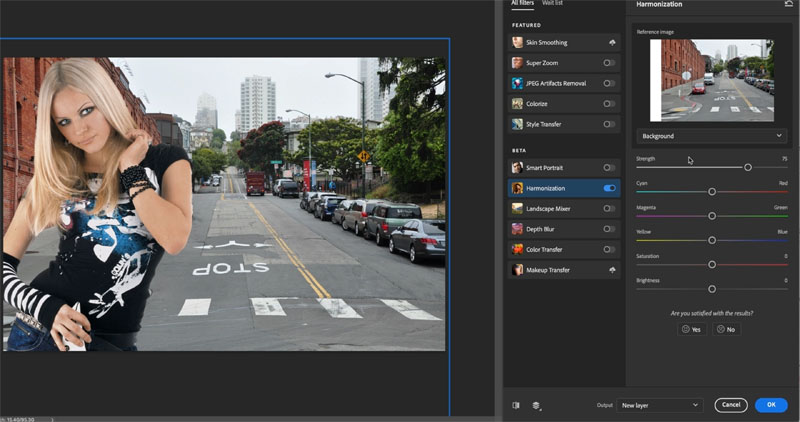Open the Background reference layer dropdown
Screen dimensions: 800x422
coord(712,136)
